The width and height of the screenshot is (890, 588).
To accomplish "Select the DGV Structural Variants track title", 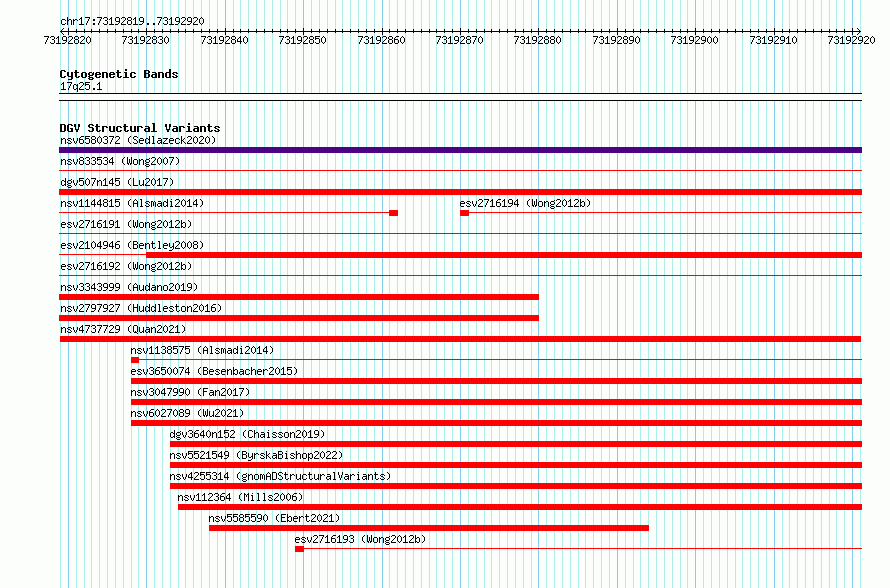I will [140, 128].
